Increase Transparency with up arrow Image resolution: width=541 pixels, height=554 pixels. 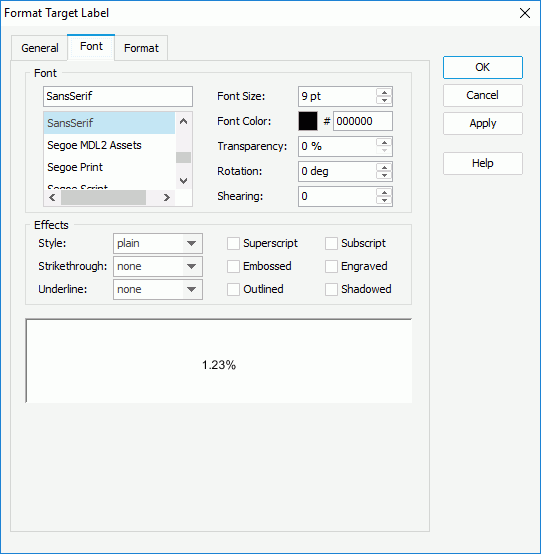[x=384, y=142]
